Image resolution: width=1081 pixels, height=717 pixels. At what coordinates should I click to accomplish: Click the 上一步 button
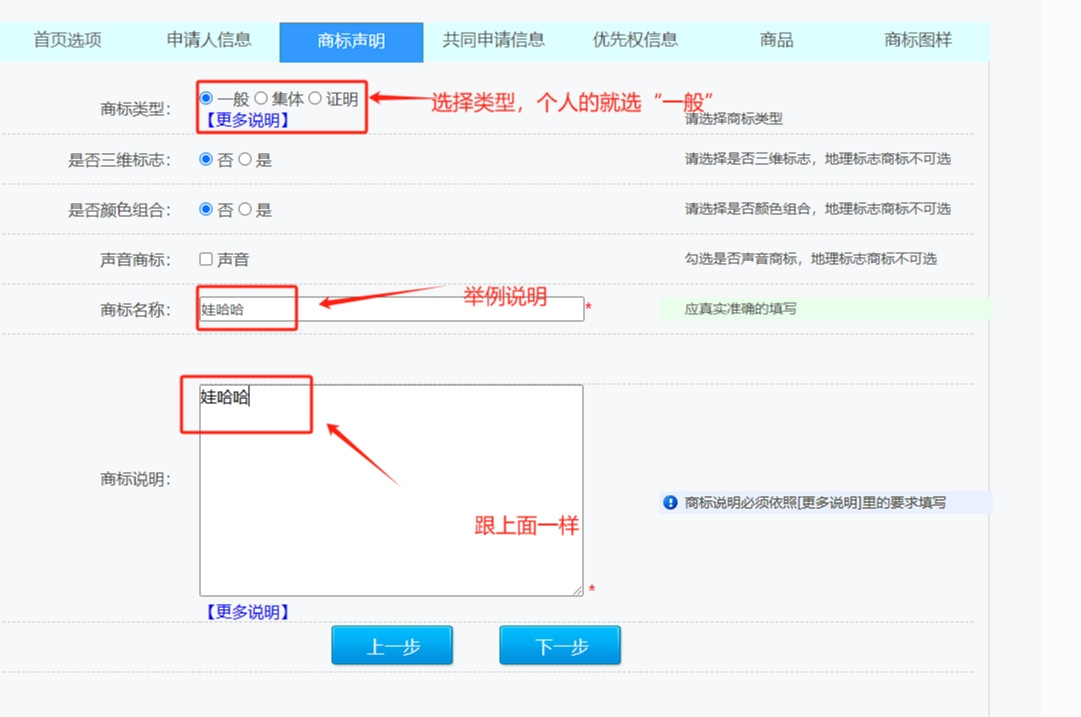tap(392, 646)
